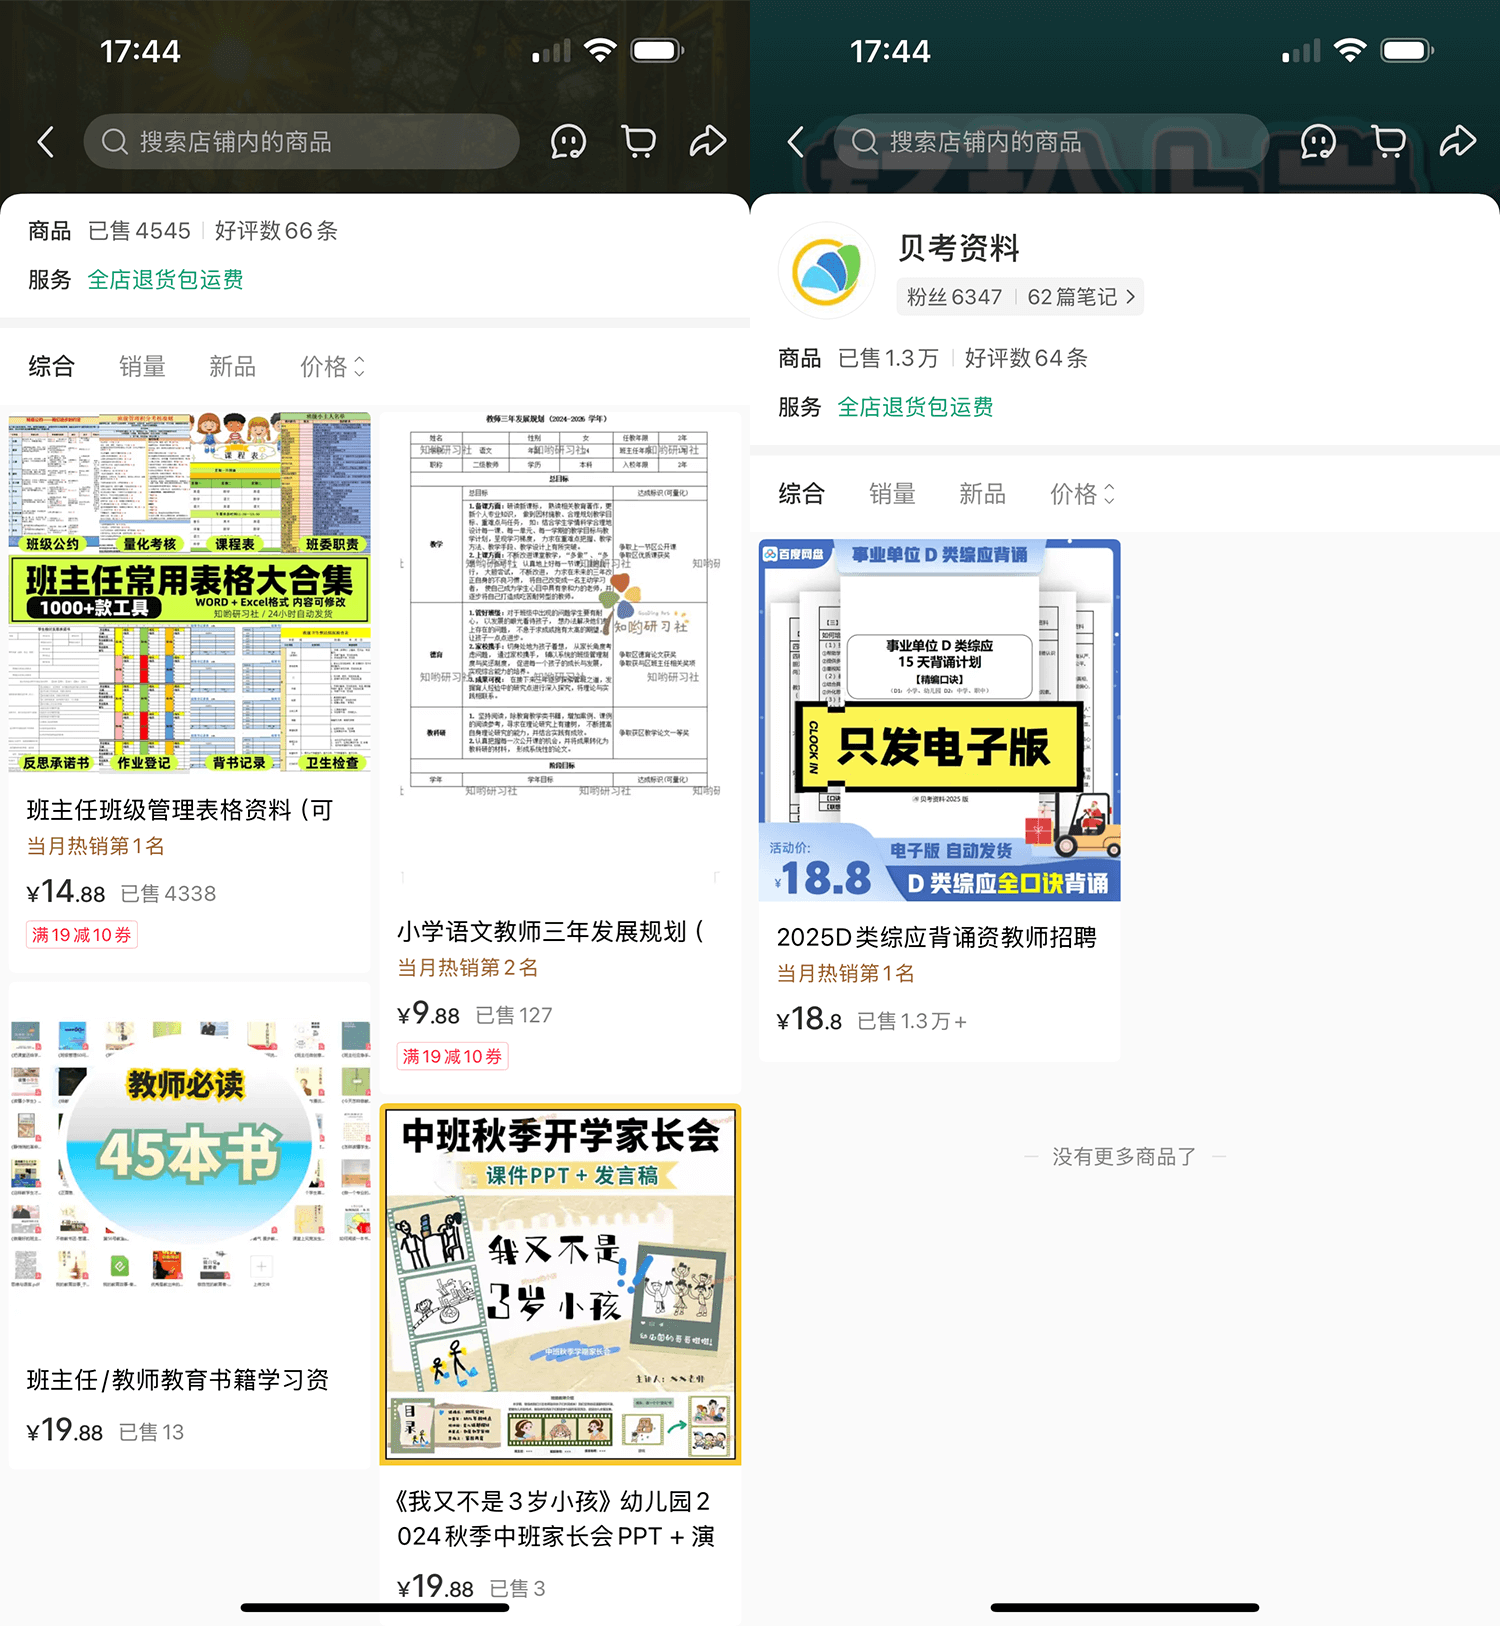Tap ¥14.88 price
This screenshot has height=1626, width=1500.
(66, 892)
